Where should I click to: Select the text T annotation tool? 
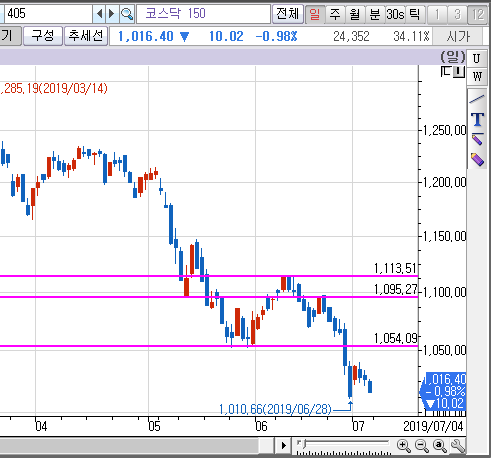pyautogui.click(x=477, y=119)
